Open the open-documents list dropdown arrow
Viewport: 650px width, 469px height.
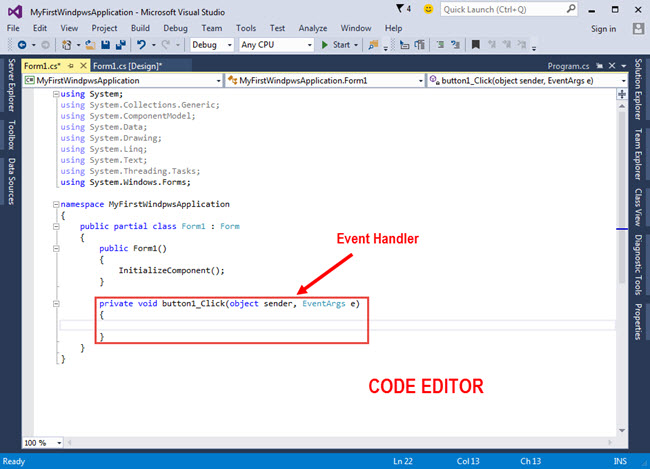624,66
